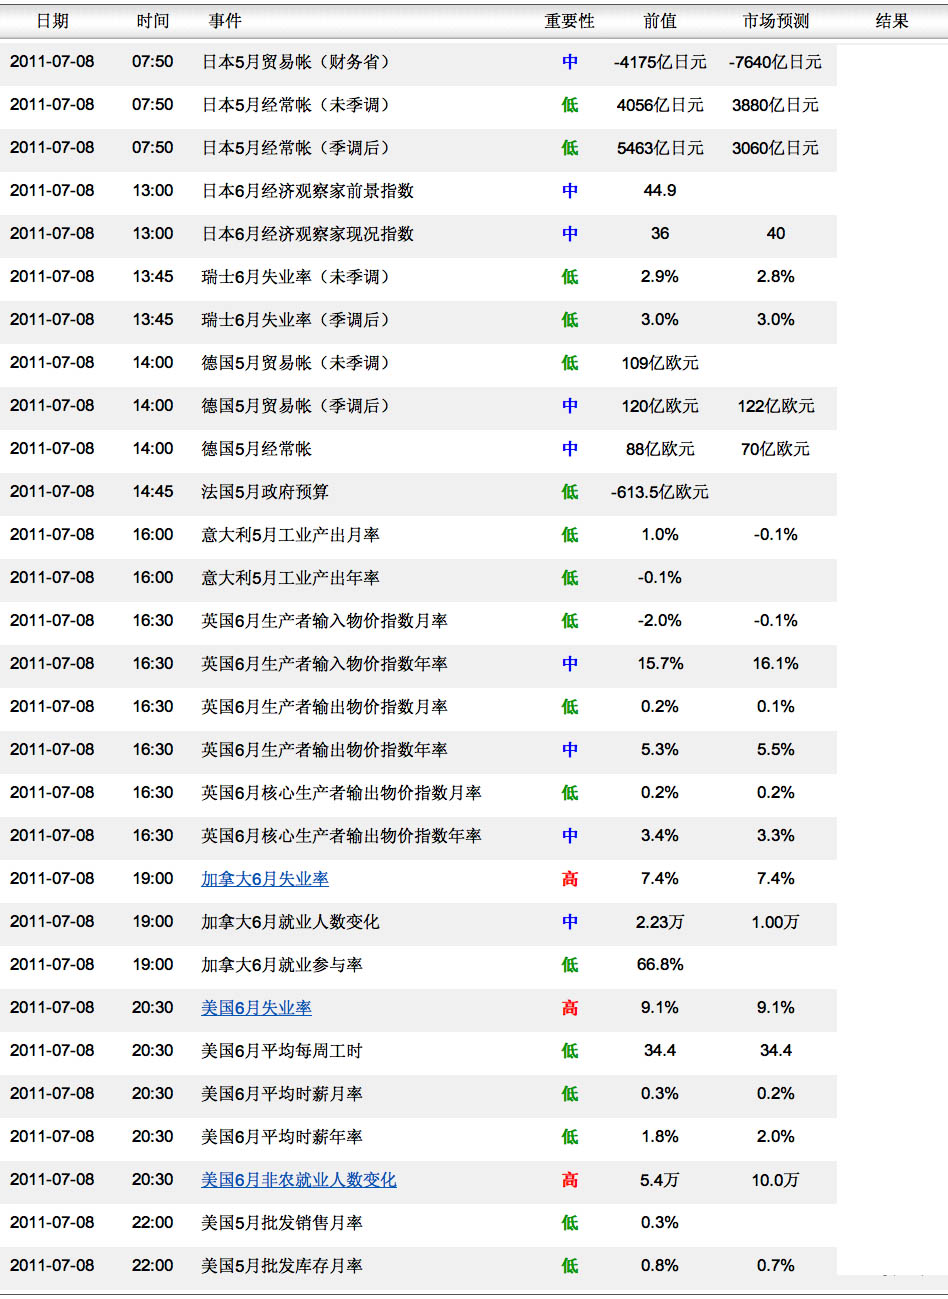
Task: Select 美国6月平均每周工时 event text
Action: tap(282, 1051)
